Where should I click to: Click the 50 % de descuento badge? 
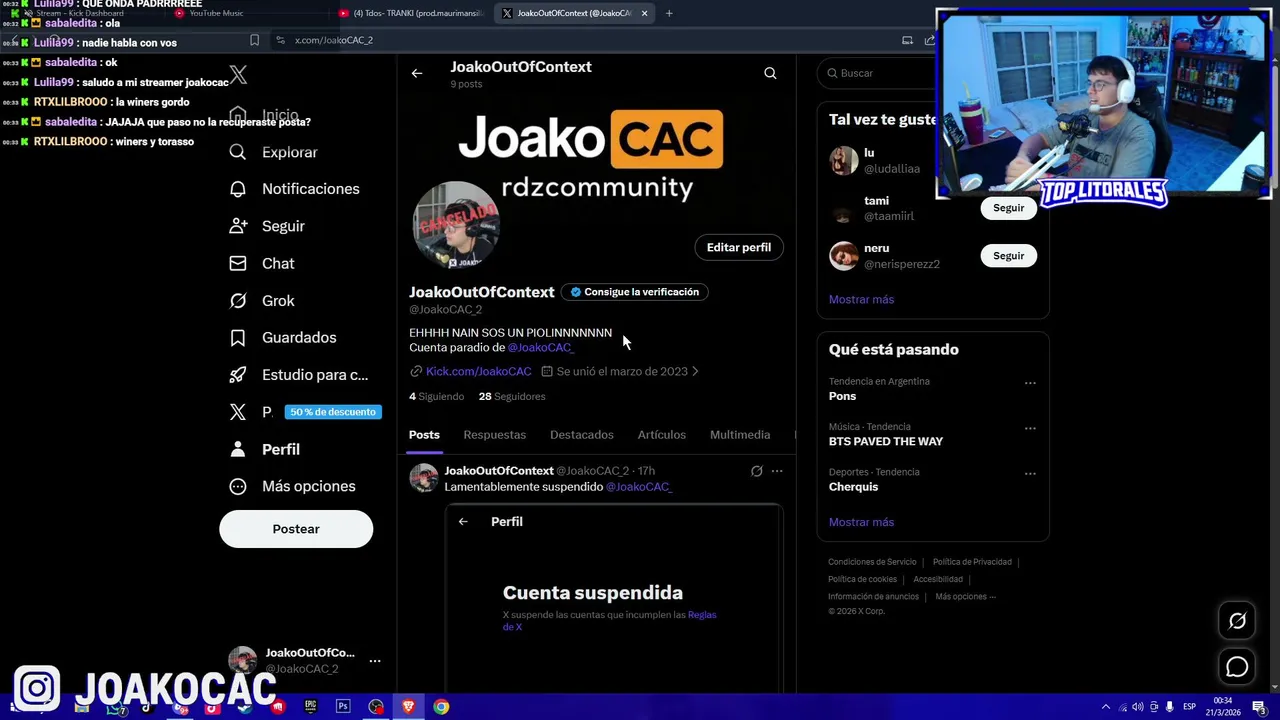tap(333, 412)
